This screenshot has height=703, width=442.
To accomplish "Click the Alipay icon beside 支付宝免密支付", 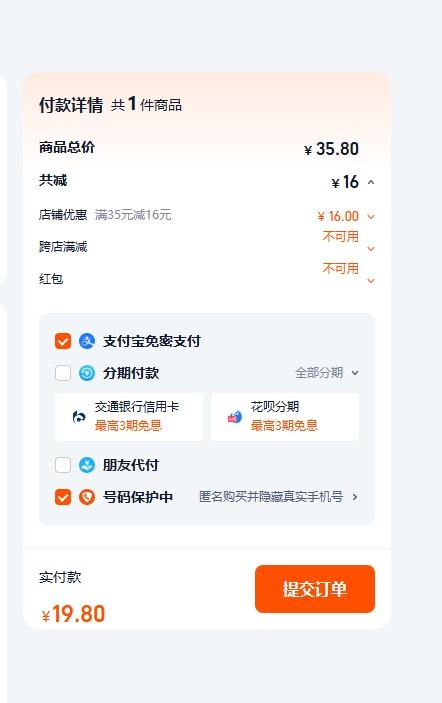I will pyautogui.click(x=87, y=341).
